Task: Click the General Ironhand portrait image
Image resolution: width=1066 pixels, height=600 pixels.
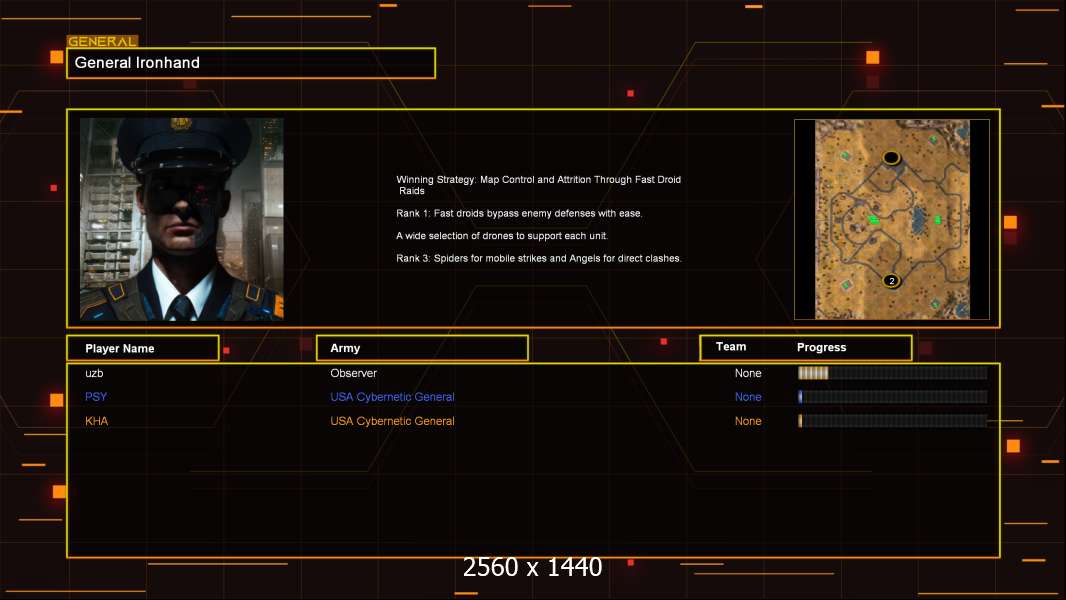Action: pos(181,219)
